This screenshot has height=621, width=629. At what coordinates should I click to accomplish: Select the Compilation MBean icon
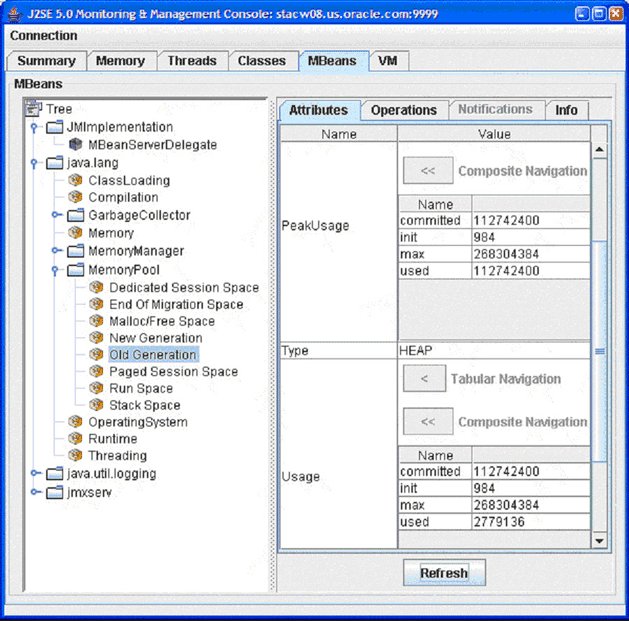pos(76,198)
